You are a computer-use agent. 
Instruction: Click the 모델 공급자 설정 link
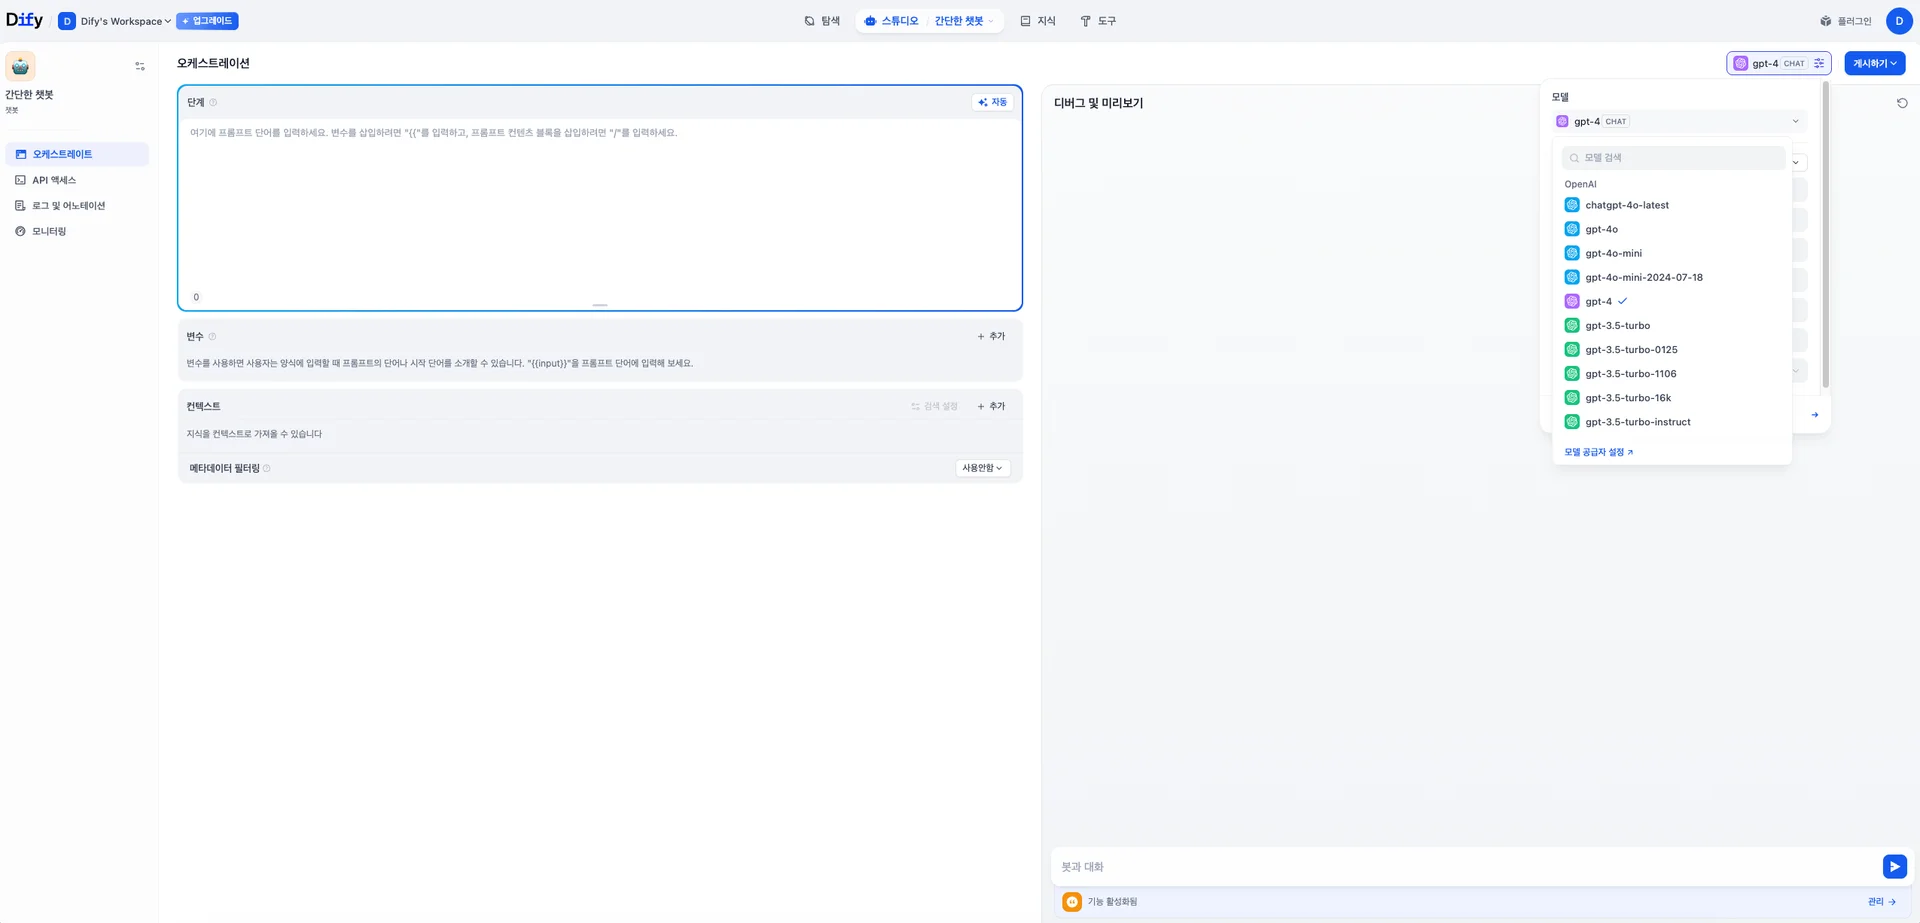pos(1598,452)
